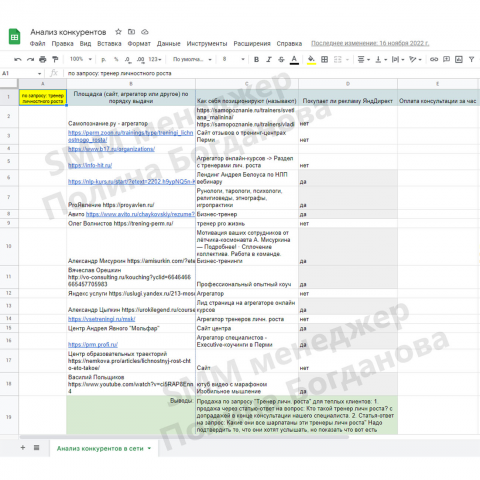
Task: Open the Вид menu
Action: [85, 44]
